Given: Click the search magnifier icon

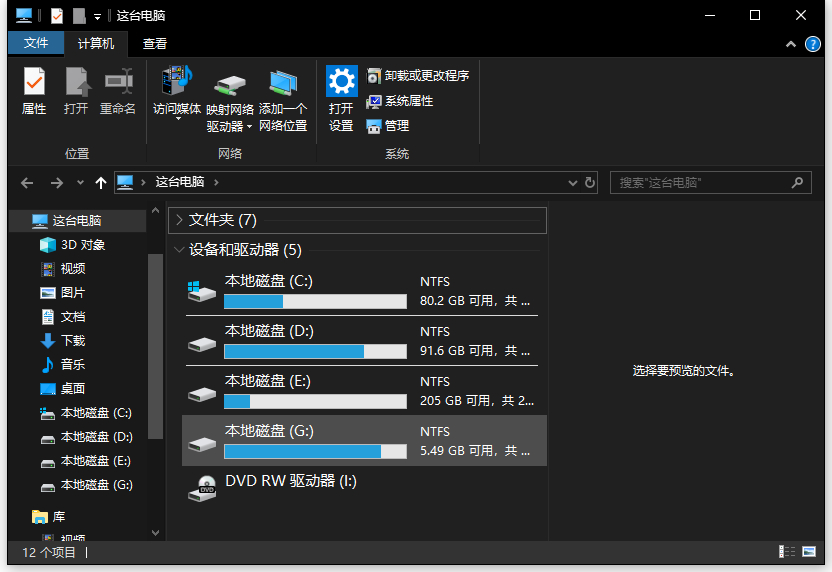Looking at the screenshot, I should pyautogui.click(x=797, y=183).
